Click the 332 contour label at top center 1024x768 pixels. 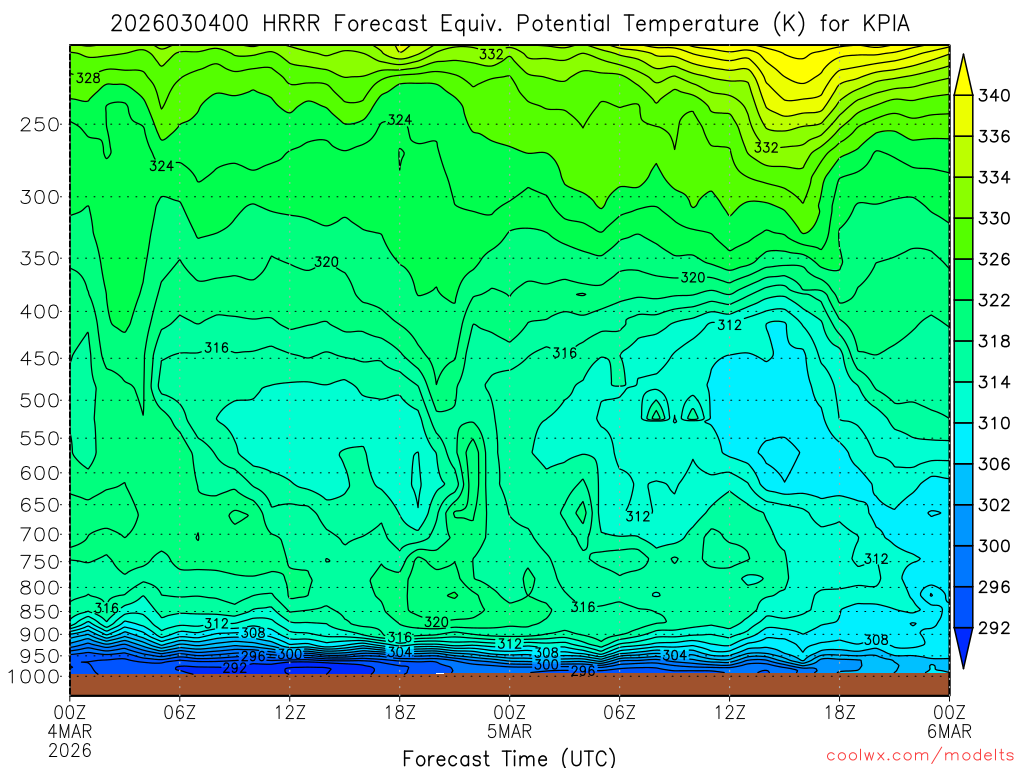click(491, 54)
